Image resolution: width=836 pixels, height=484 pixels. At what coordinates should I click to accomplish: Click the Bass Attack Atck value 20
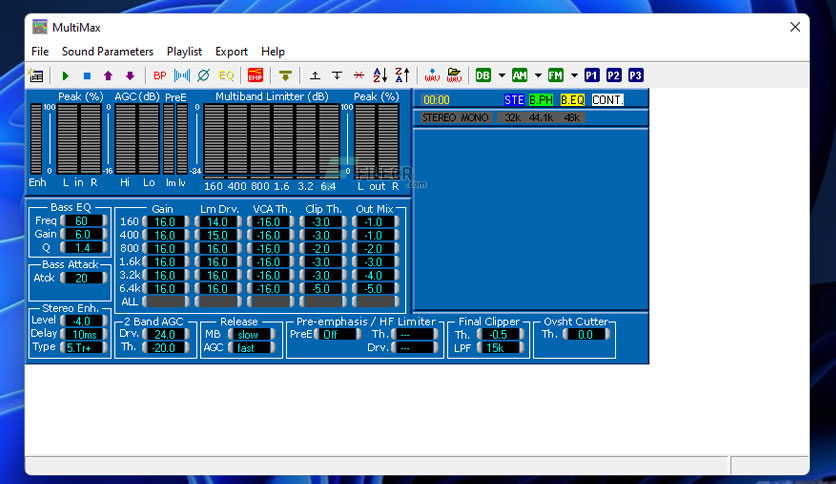[x=84, y=278]
